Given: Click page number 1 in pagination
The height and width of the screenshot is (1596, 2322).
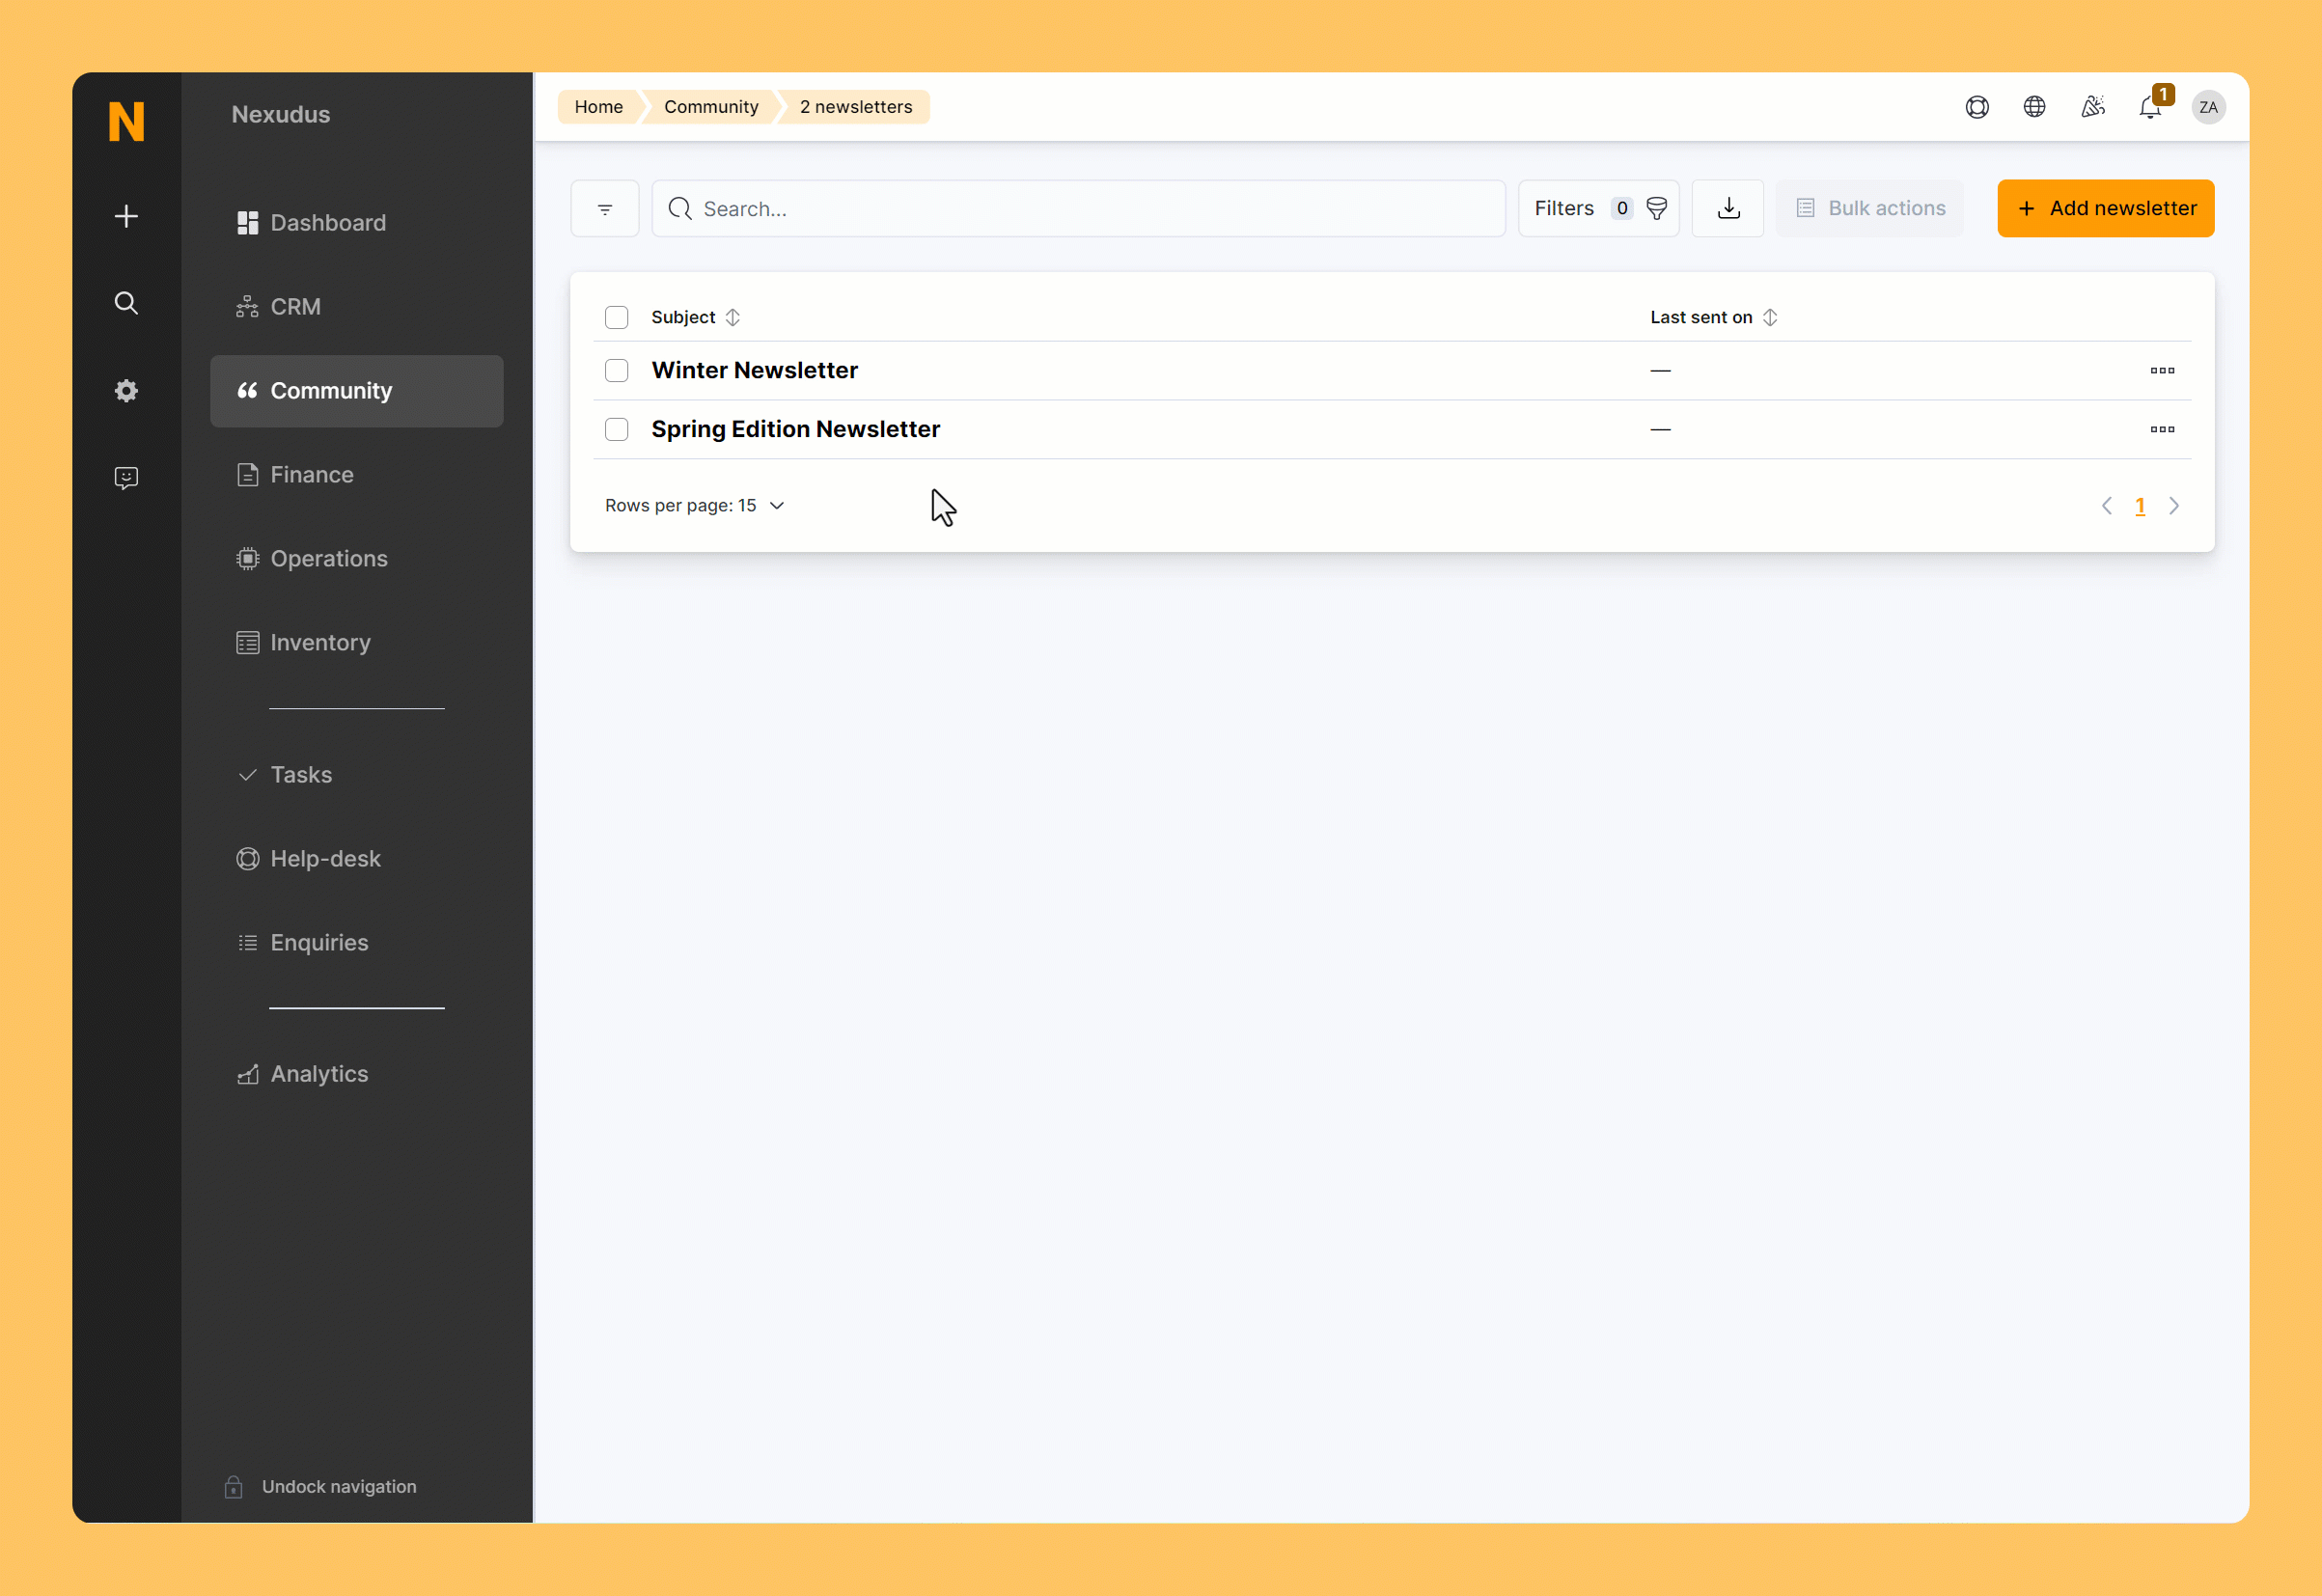Looking at the screenshot, I should 2140,506.
